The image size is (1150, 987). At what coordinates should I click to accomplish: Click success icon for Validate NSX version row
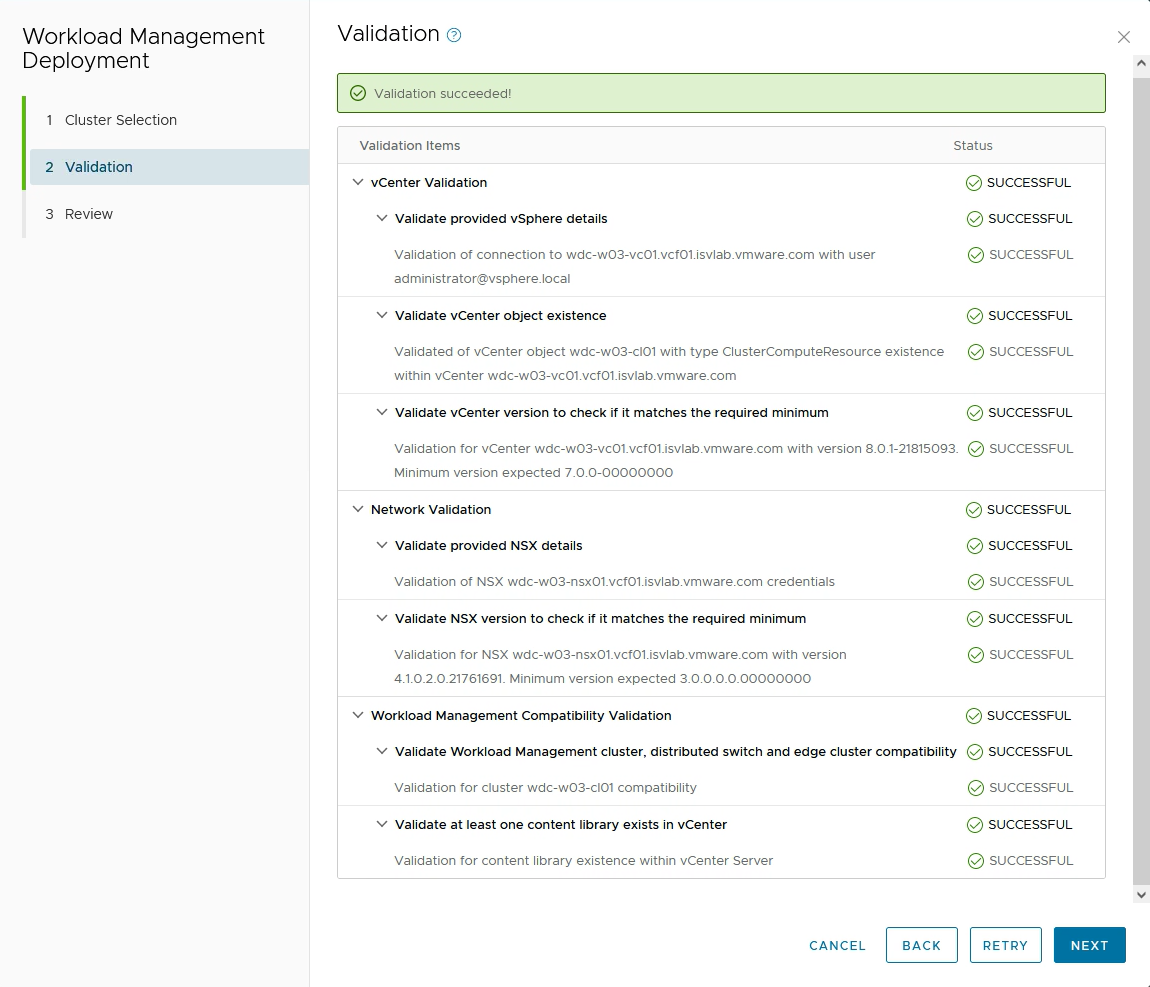coord(975,619)
